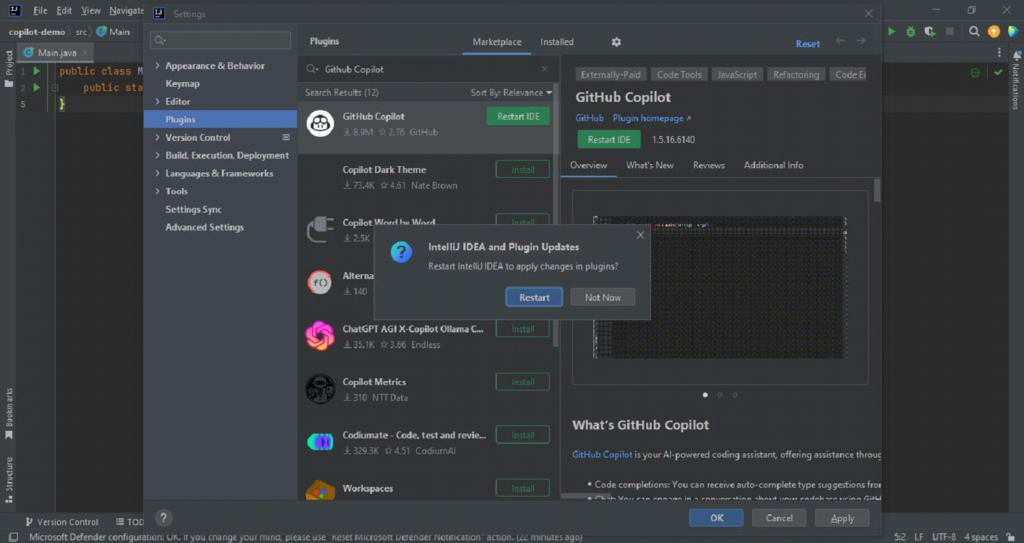The image size is (1024, 543).
Task: Click the Codiumate plugin icon
Action: [x=320, y=442]
